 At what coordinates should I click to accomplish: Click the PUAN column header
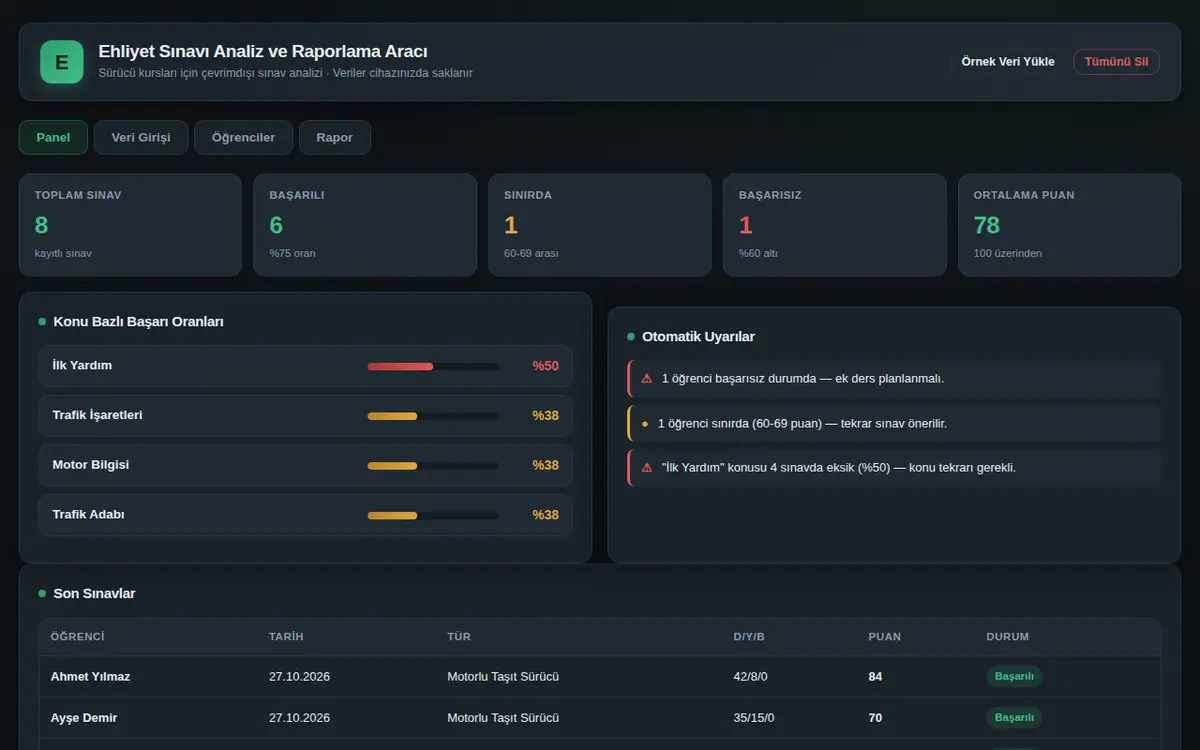[x=884, y=637]
